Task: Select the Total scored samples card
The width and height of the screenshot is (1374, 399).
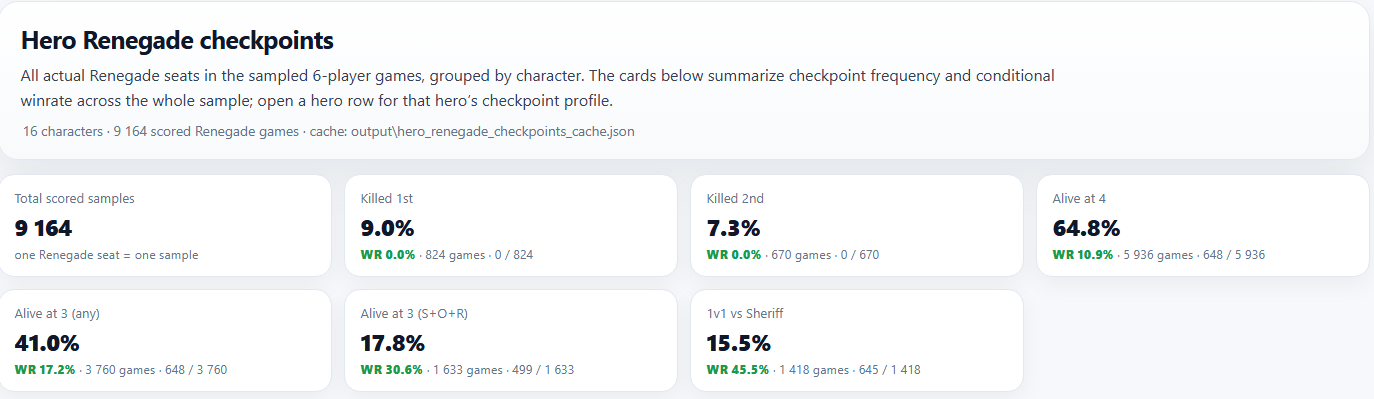Action: pyautogui.click(x=165, y=226)
